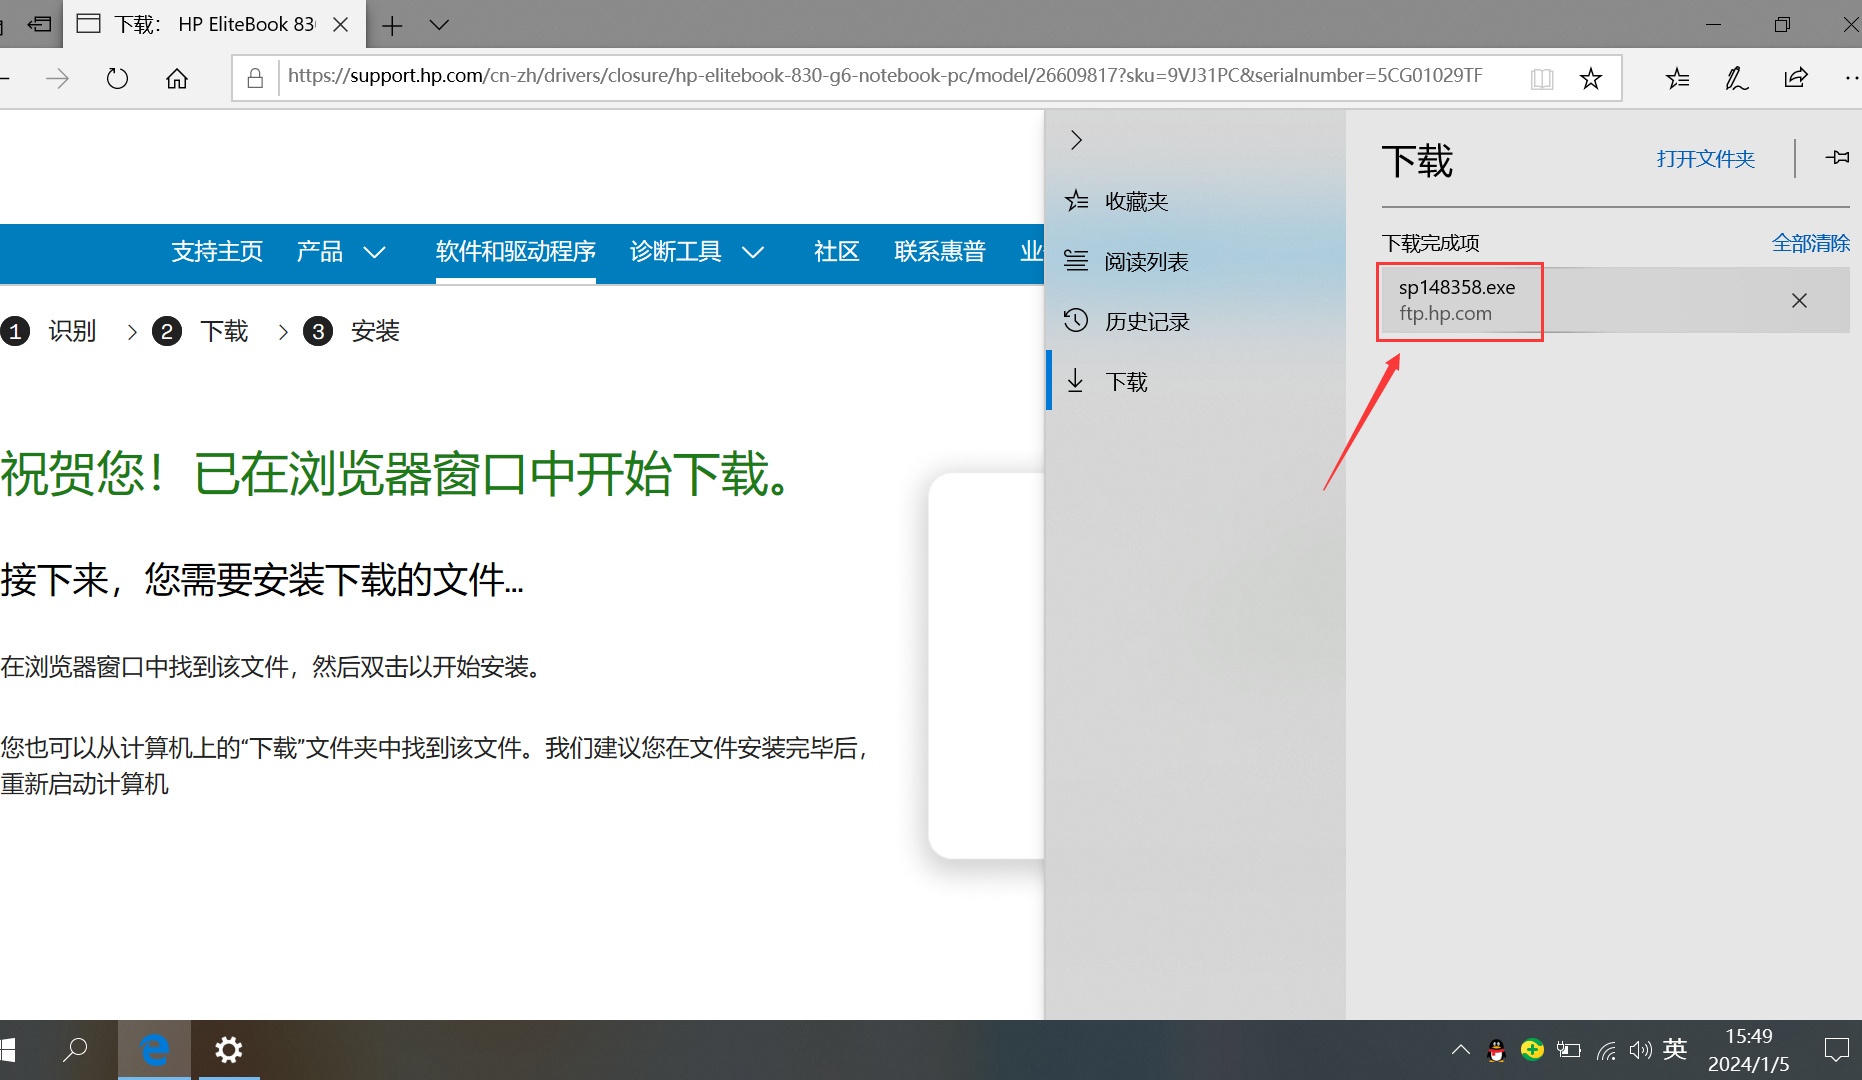
Task: Click the QQ penguin tray icon
Action: pyautogui.click(x=1497, y=1050)
